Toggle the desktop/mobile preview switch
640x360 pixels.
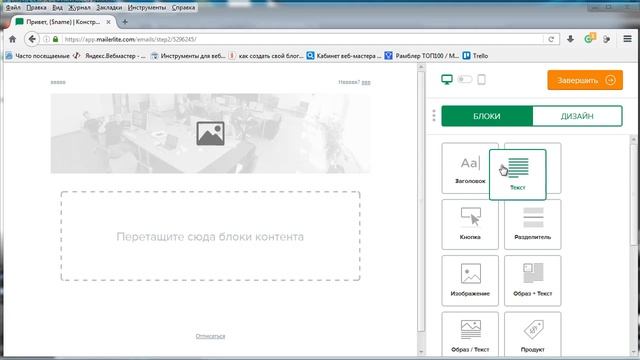coord(465,79)
